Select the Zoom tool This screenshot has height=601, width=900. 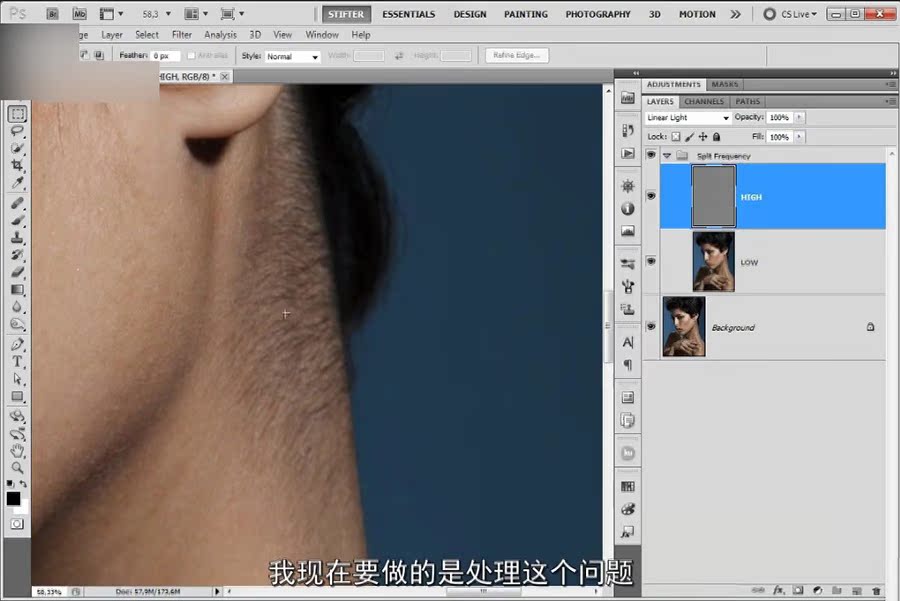17,468
